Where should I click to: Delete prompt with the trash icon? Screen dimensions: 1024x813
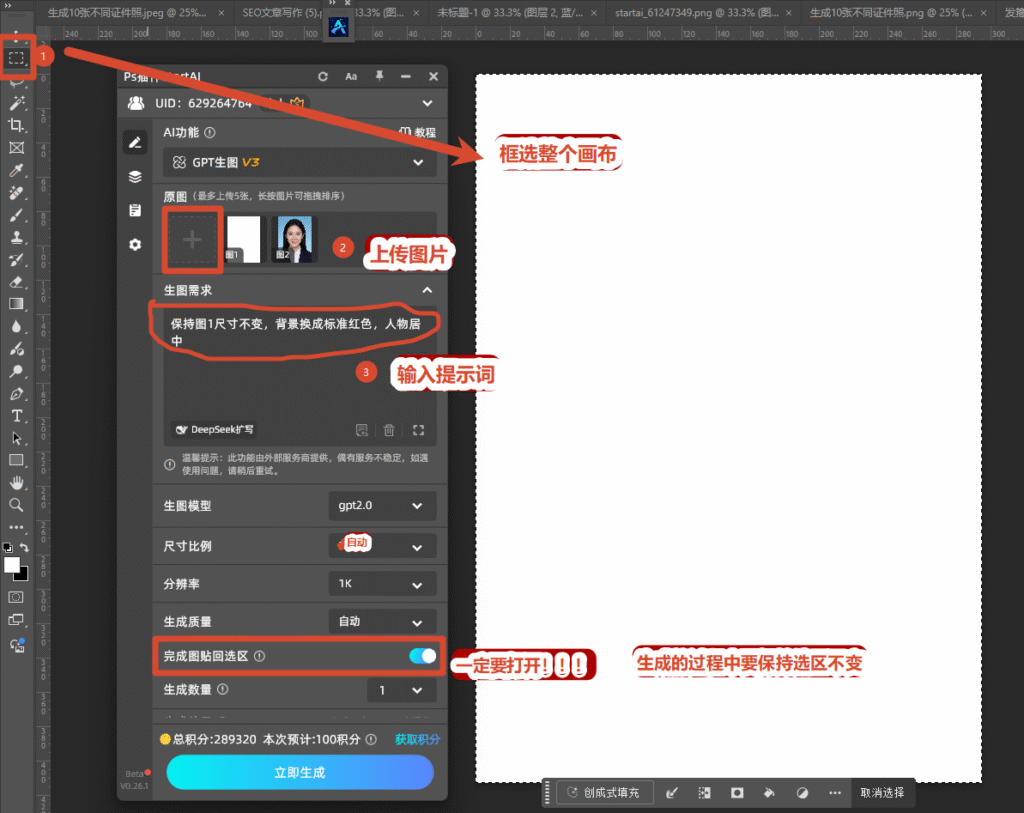coord(389,430)
